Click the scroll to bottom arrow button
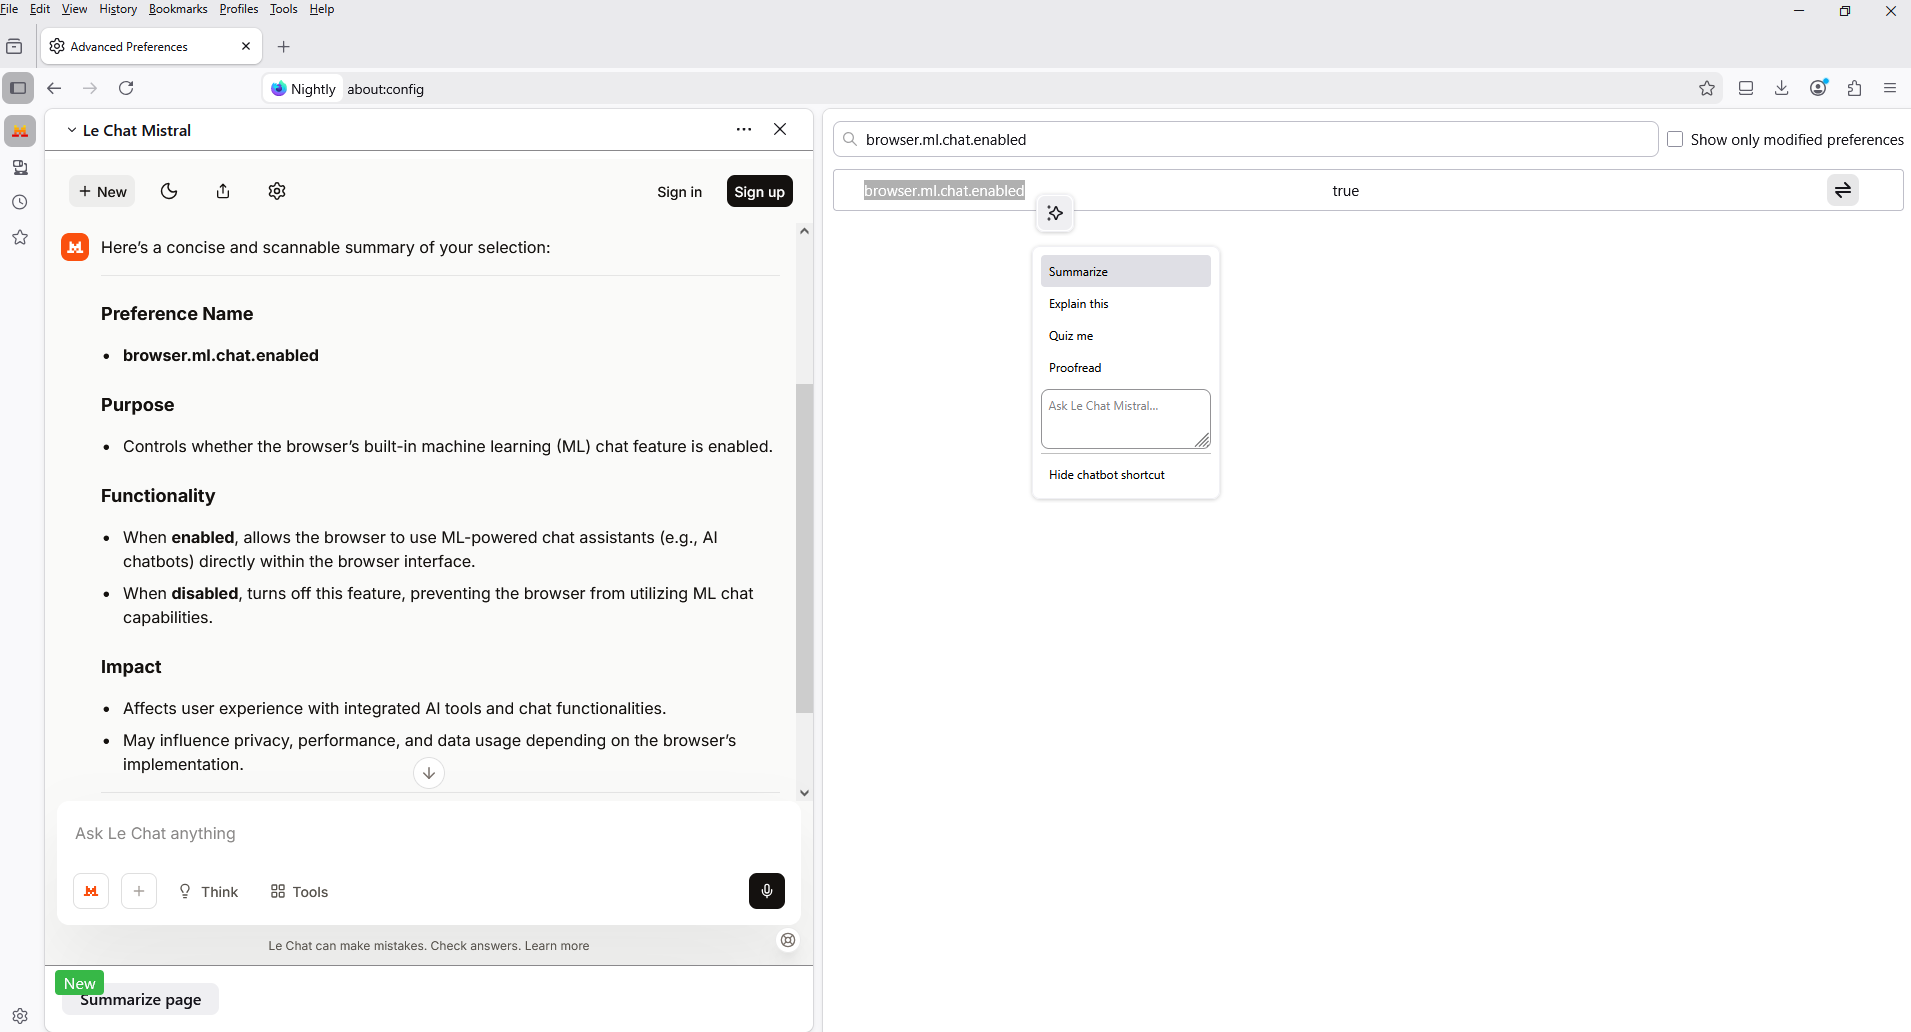 [x=429, y=773]
